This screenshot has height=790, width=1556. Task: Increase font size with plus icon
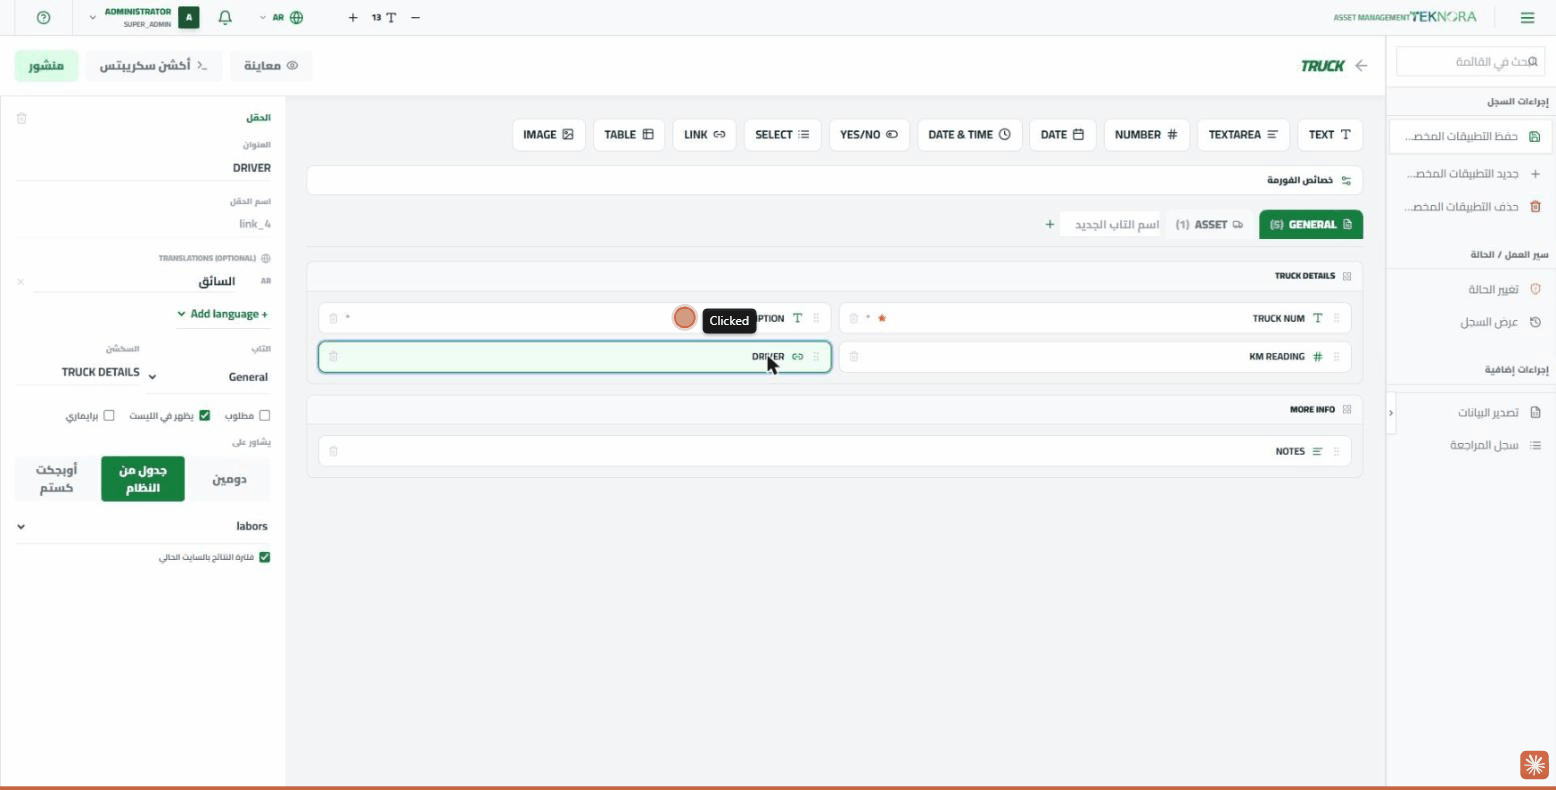click(353, 17)
